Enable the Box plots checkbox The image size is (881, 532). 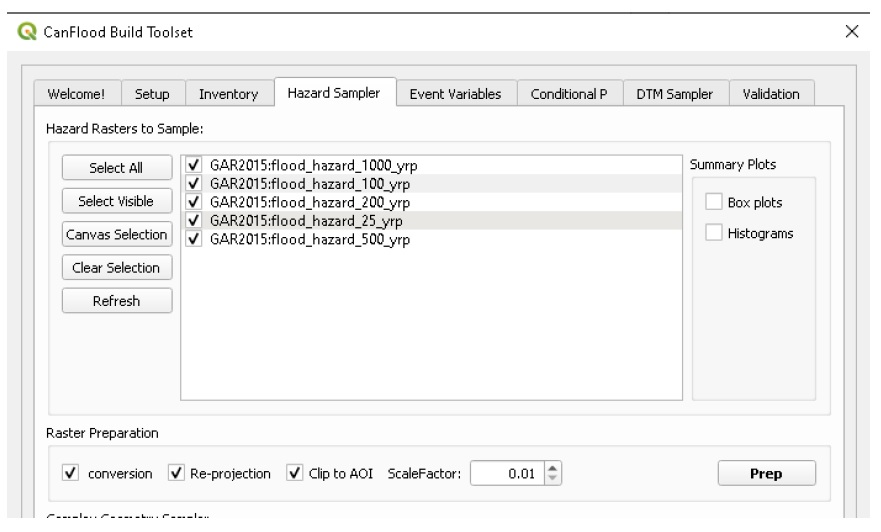[714, 202]
